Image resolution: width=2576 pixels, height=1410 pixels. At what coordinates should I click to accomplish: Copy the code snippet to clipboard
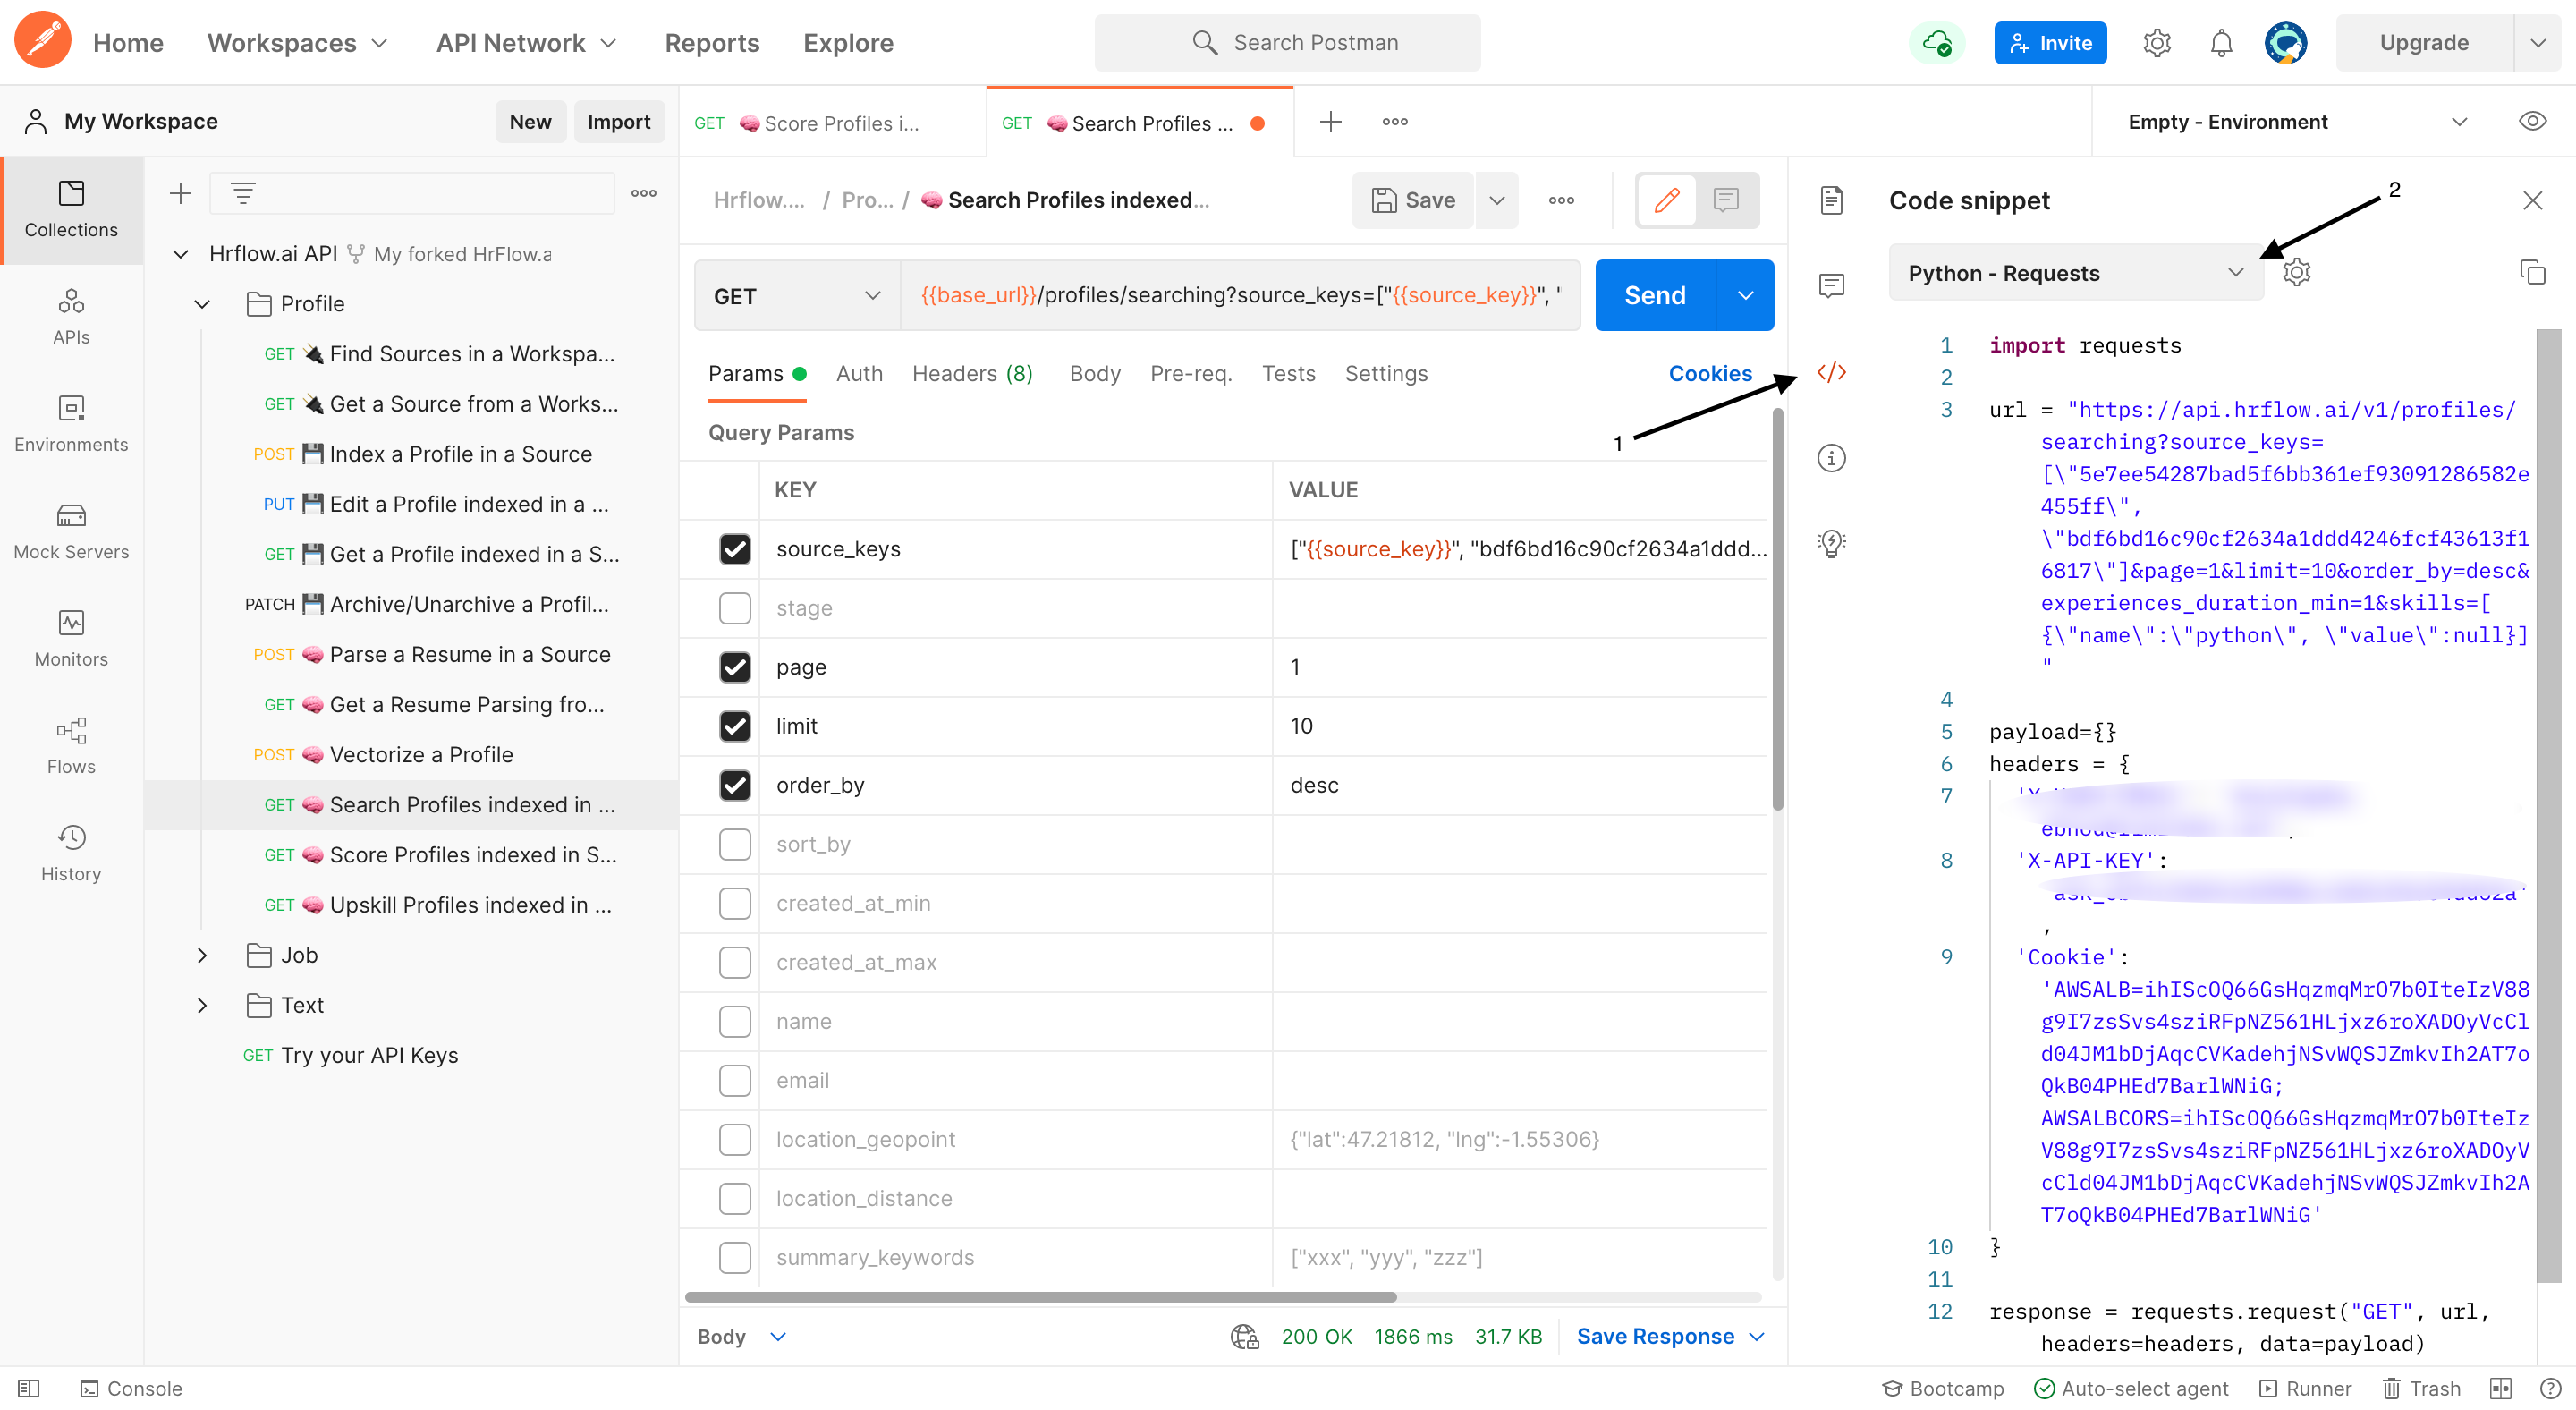point(2532,272)
